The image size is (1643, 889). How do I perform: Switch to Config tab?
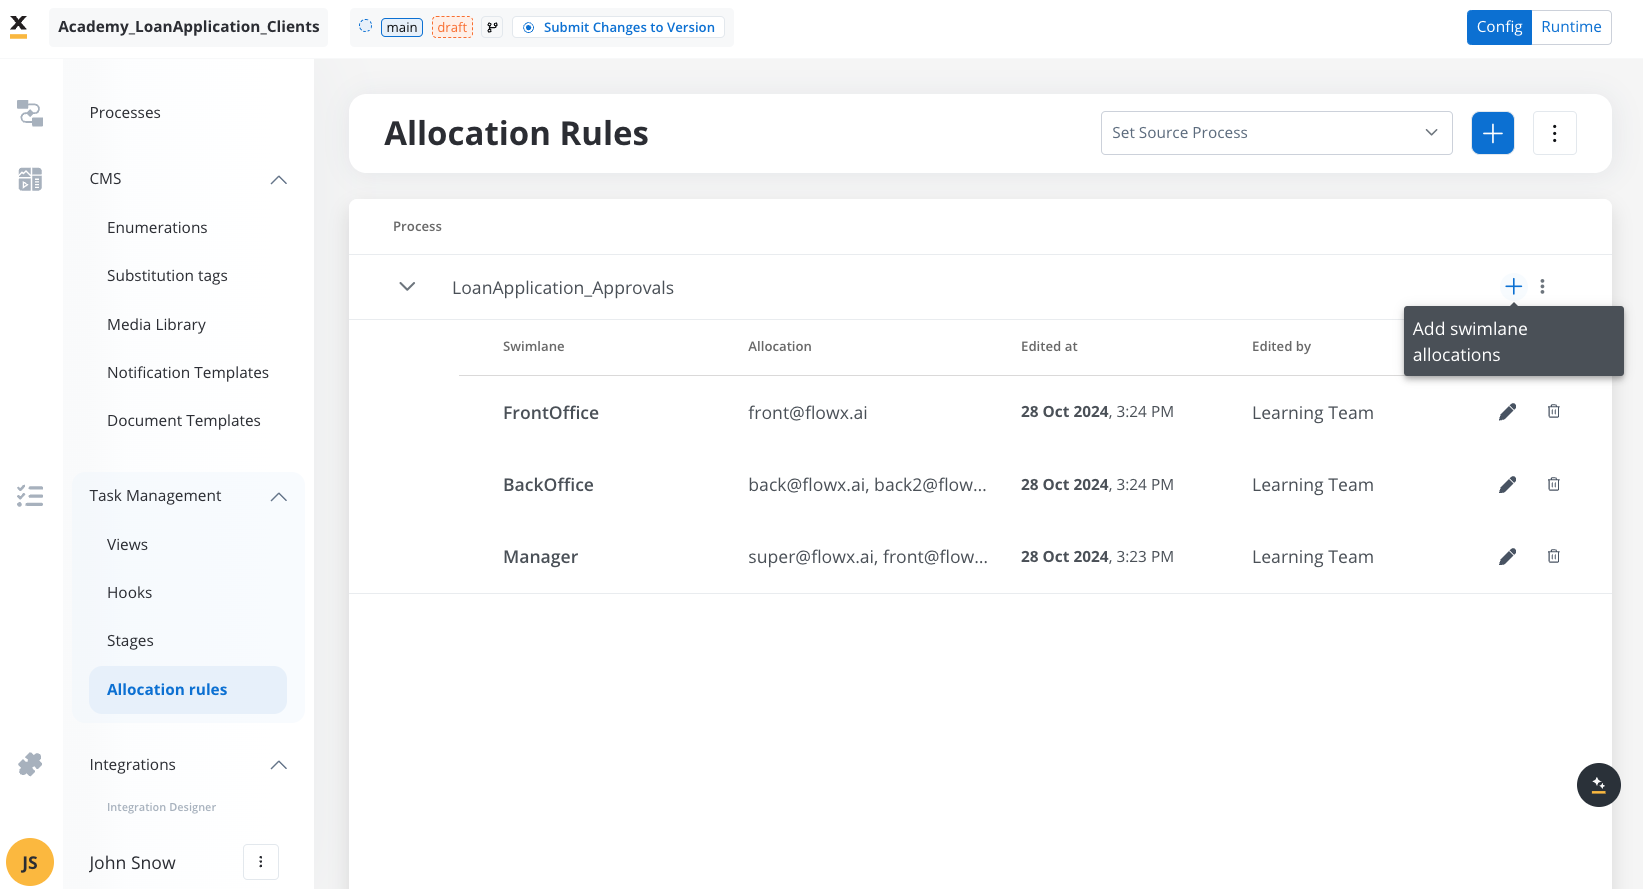pyautogui.click(x=1499, y=27)
